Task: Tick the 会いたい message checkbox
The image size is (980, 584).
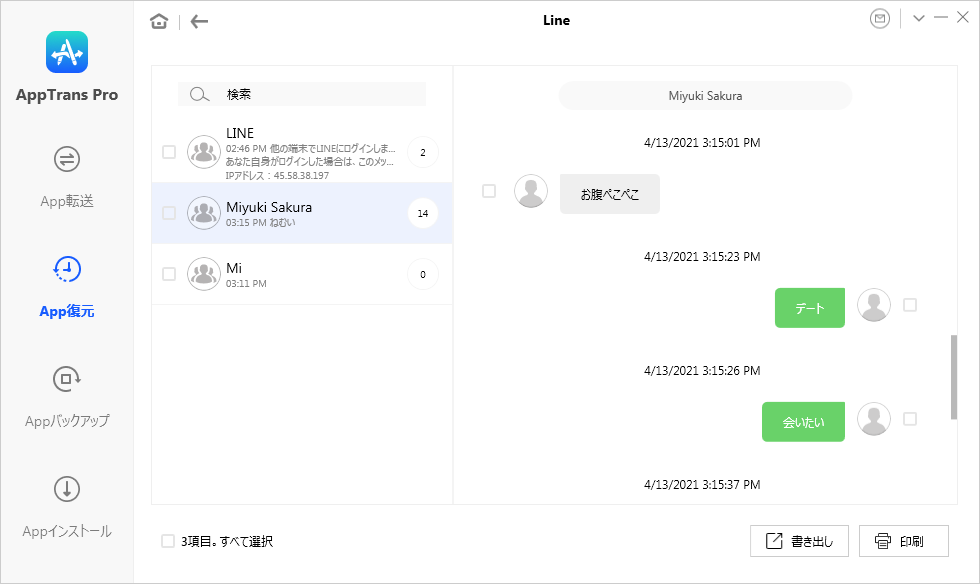Action: point(910,419)
